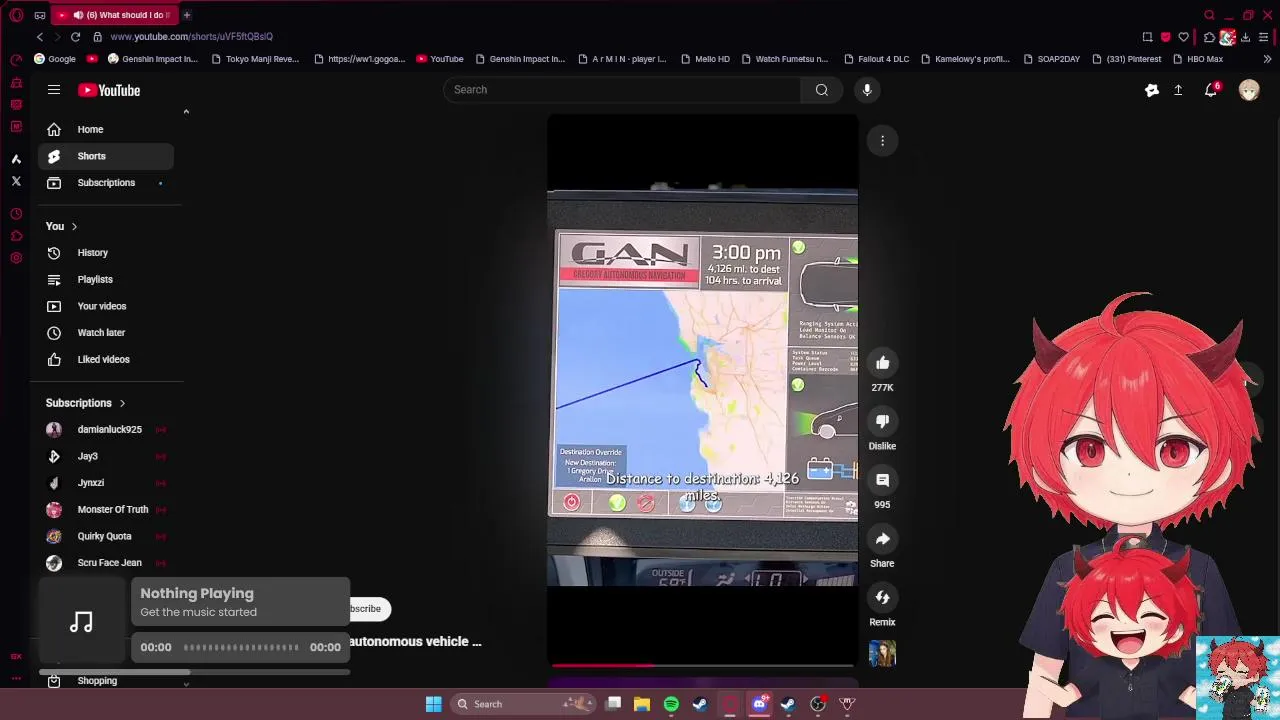Select Shorts in the sidebar

pos(106,156)
